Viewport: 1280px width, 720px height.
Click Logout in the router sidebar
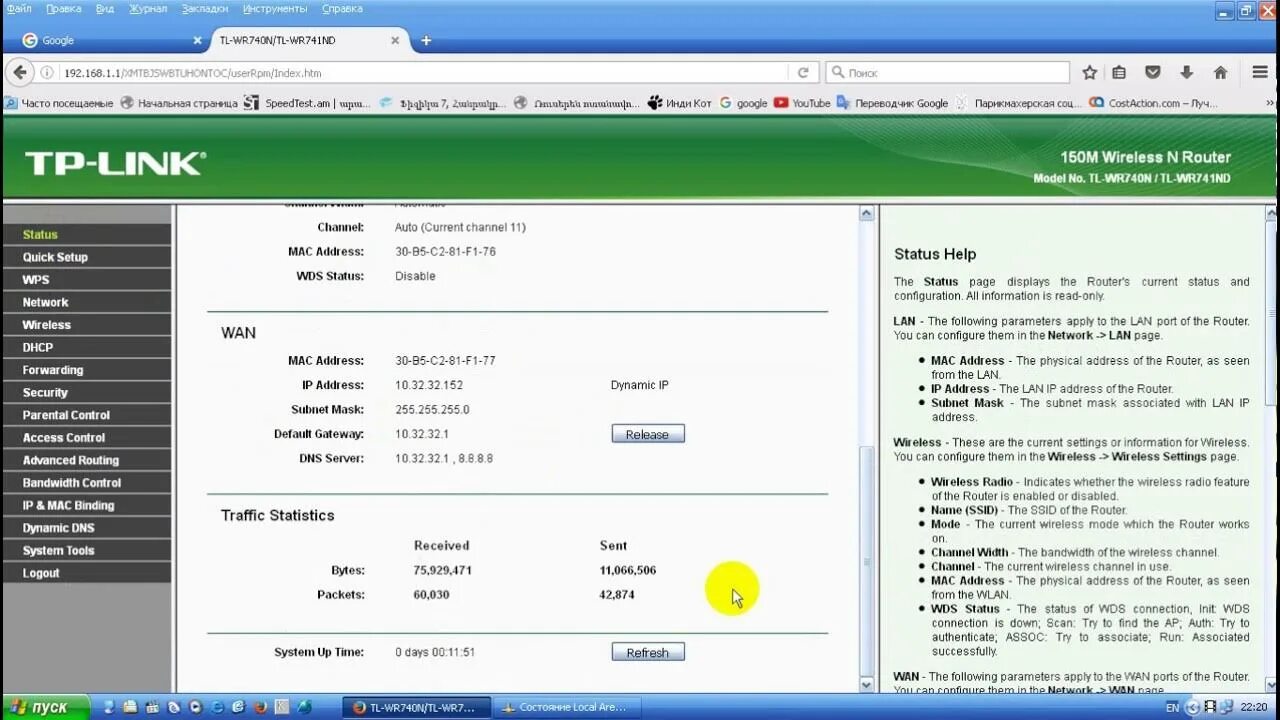[87, 574]
